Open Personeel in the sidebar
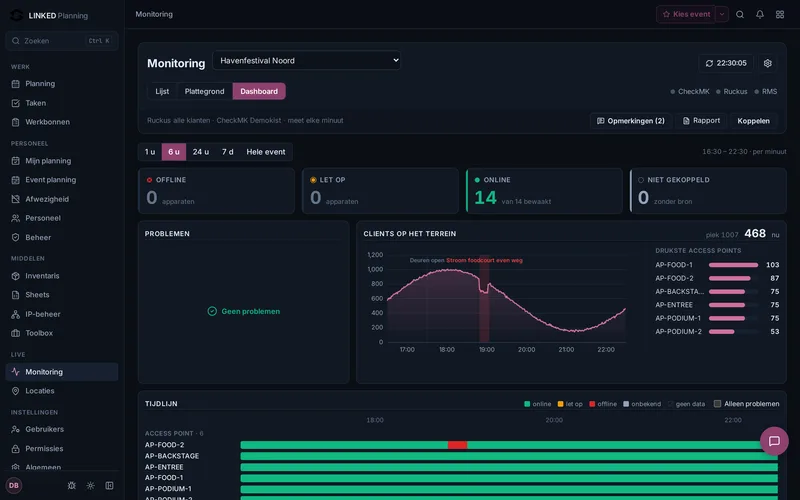800x500 pixels. pos(62,218)
